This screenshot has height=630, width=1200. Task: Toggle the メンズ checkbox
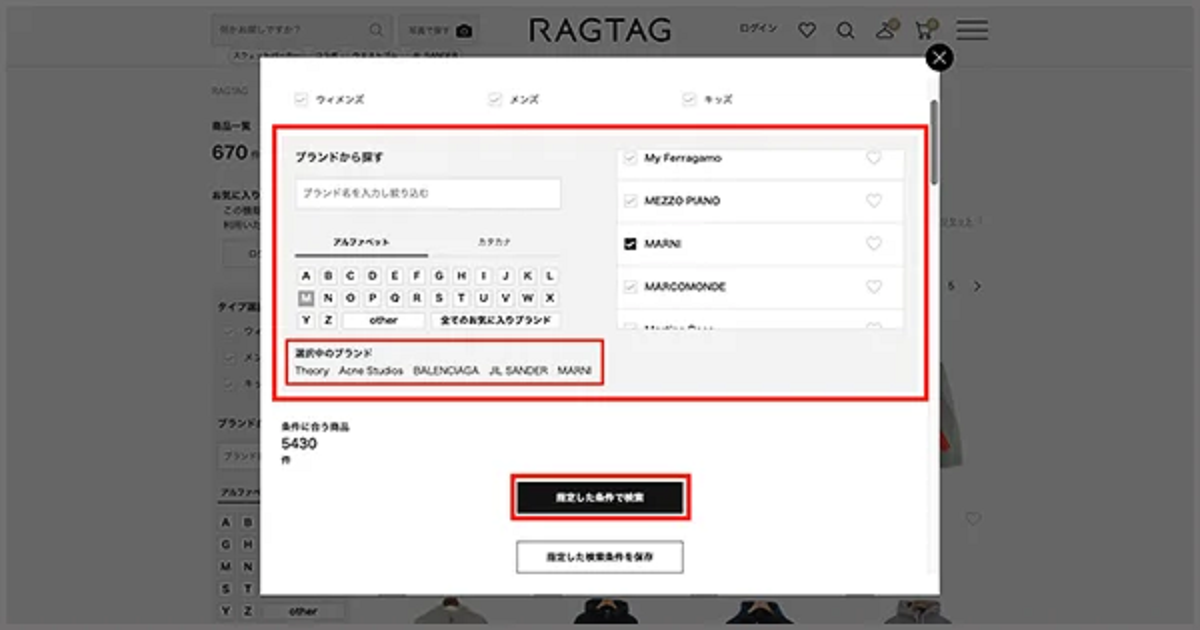pos(494,99)
